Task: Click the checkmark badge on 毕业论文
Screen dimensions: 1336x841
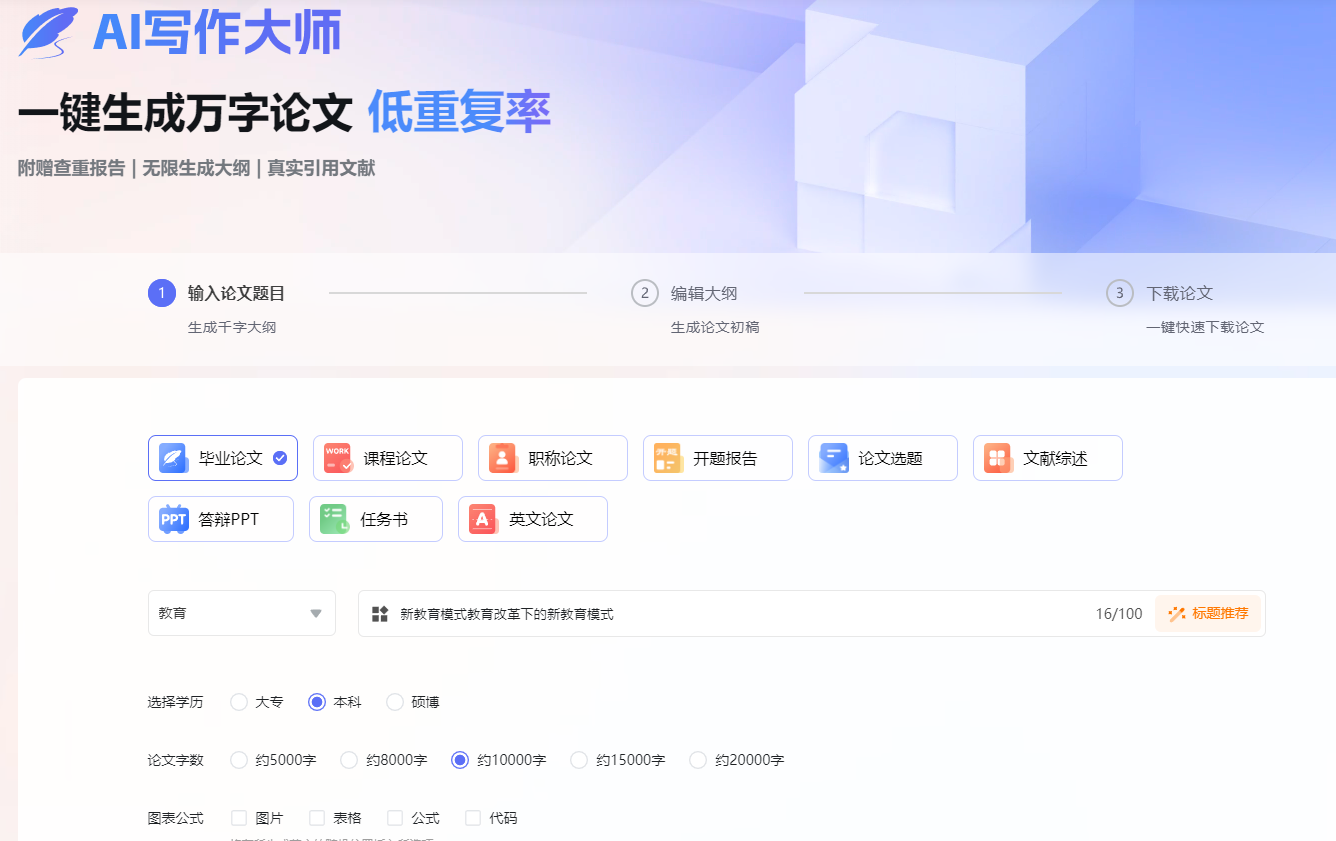Action: click(280, 458)
